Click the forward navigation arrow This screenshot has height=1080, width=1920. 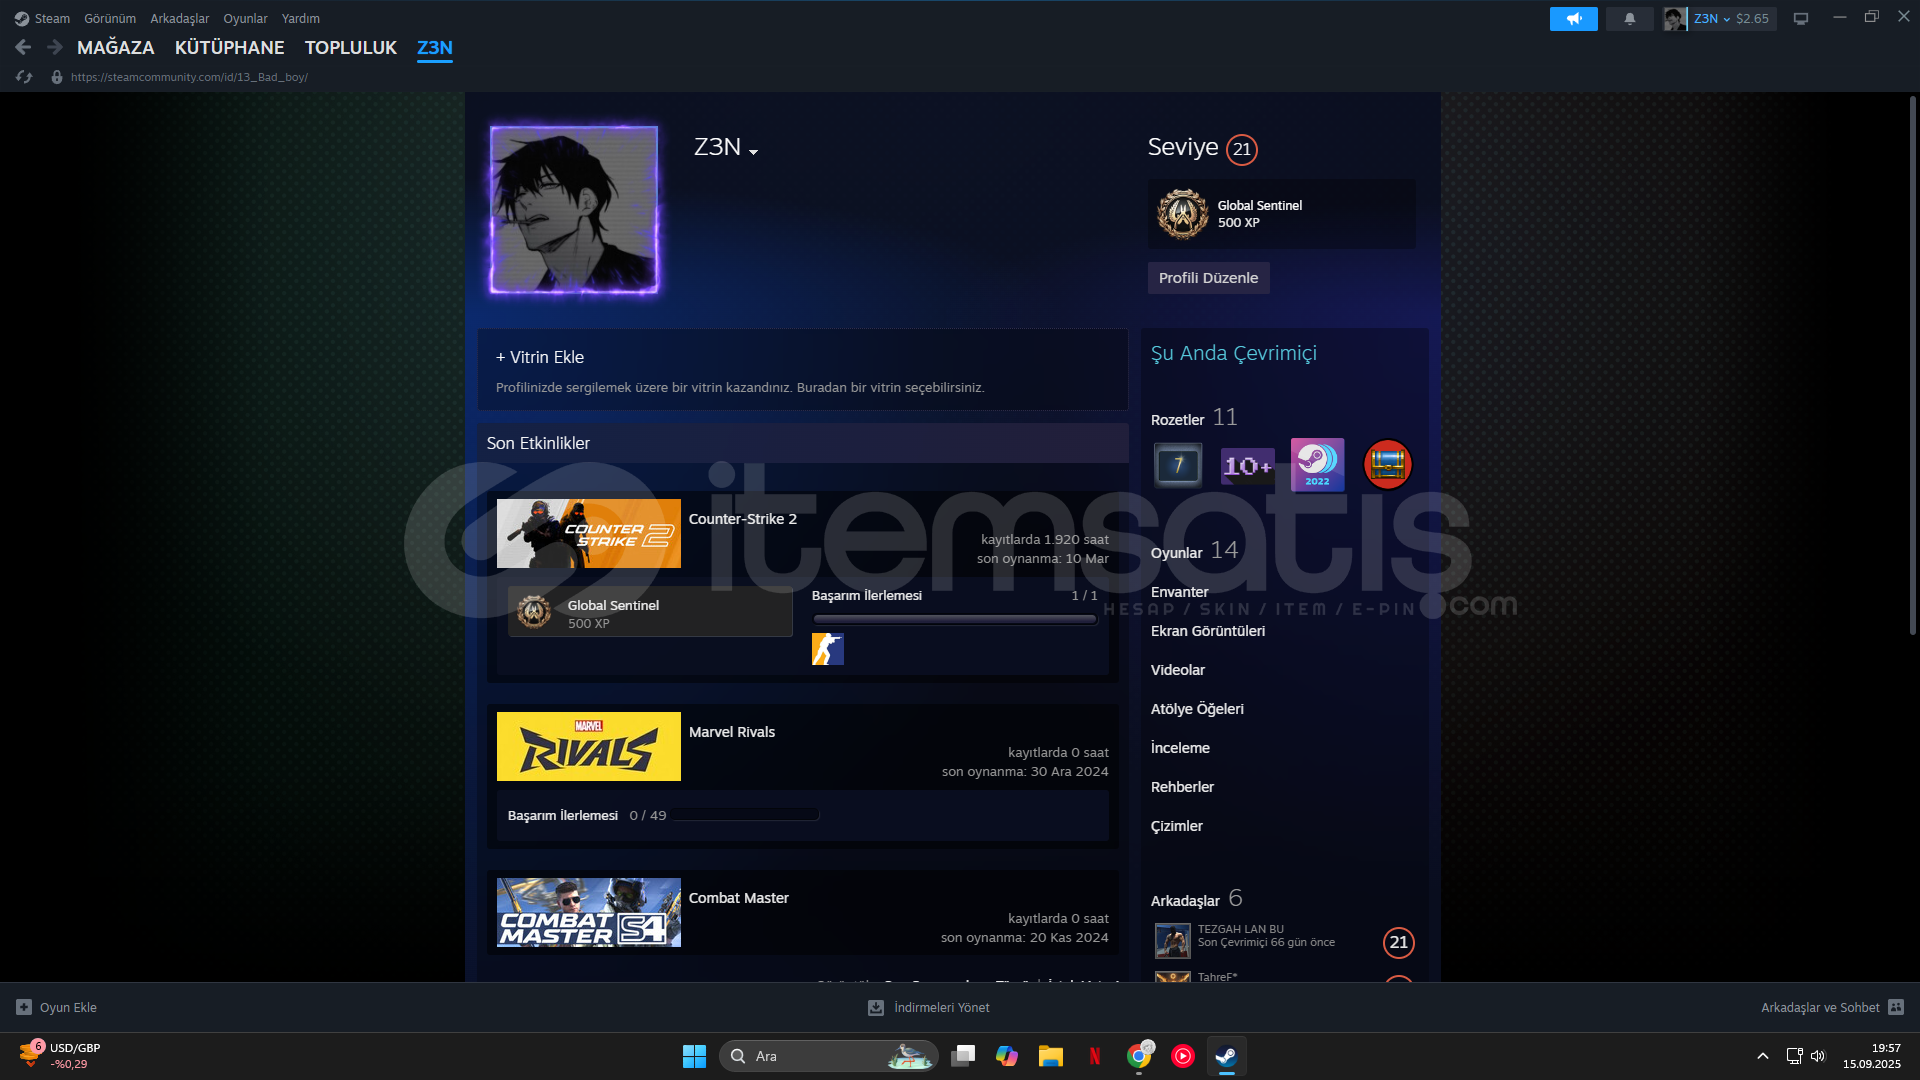[x=55, y=47]
